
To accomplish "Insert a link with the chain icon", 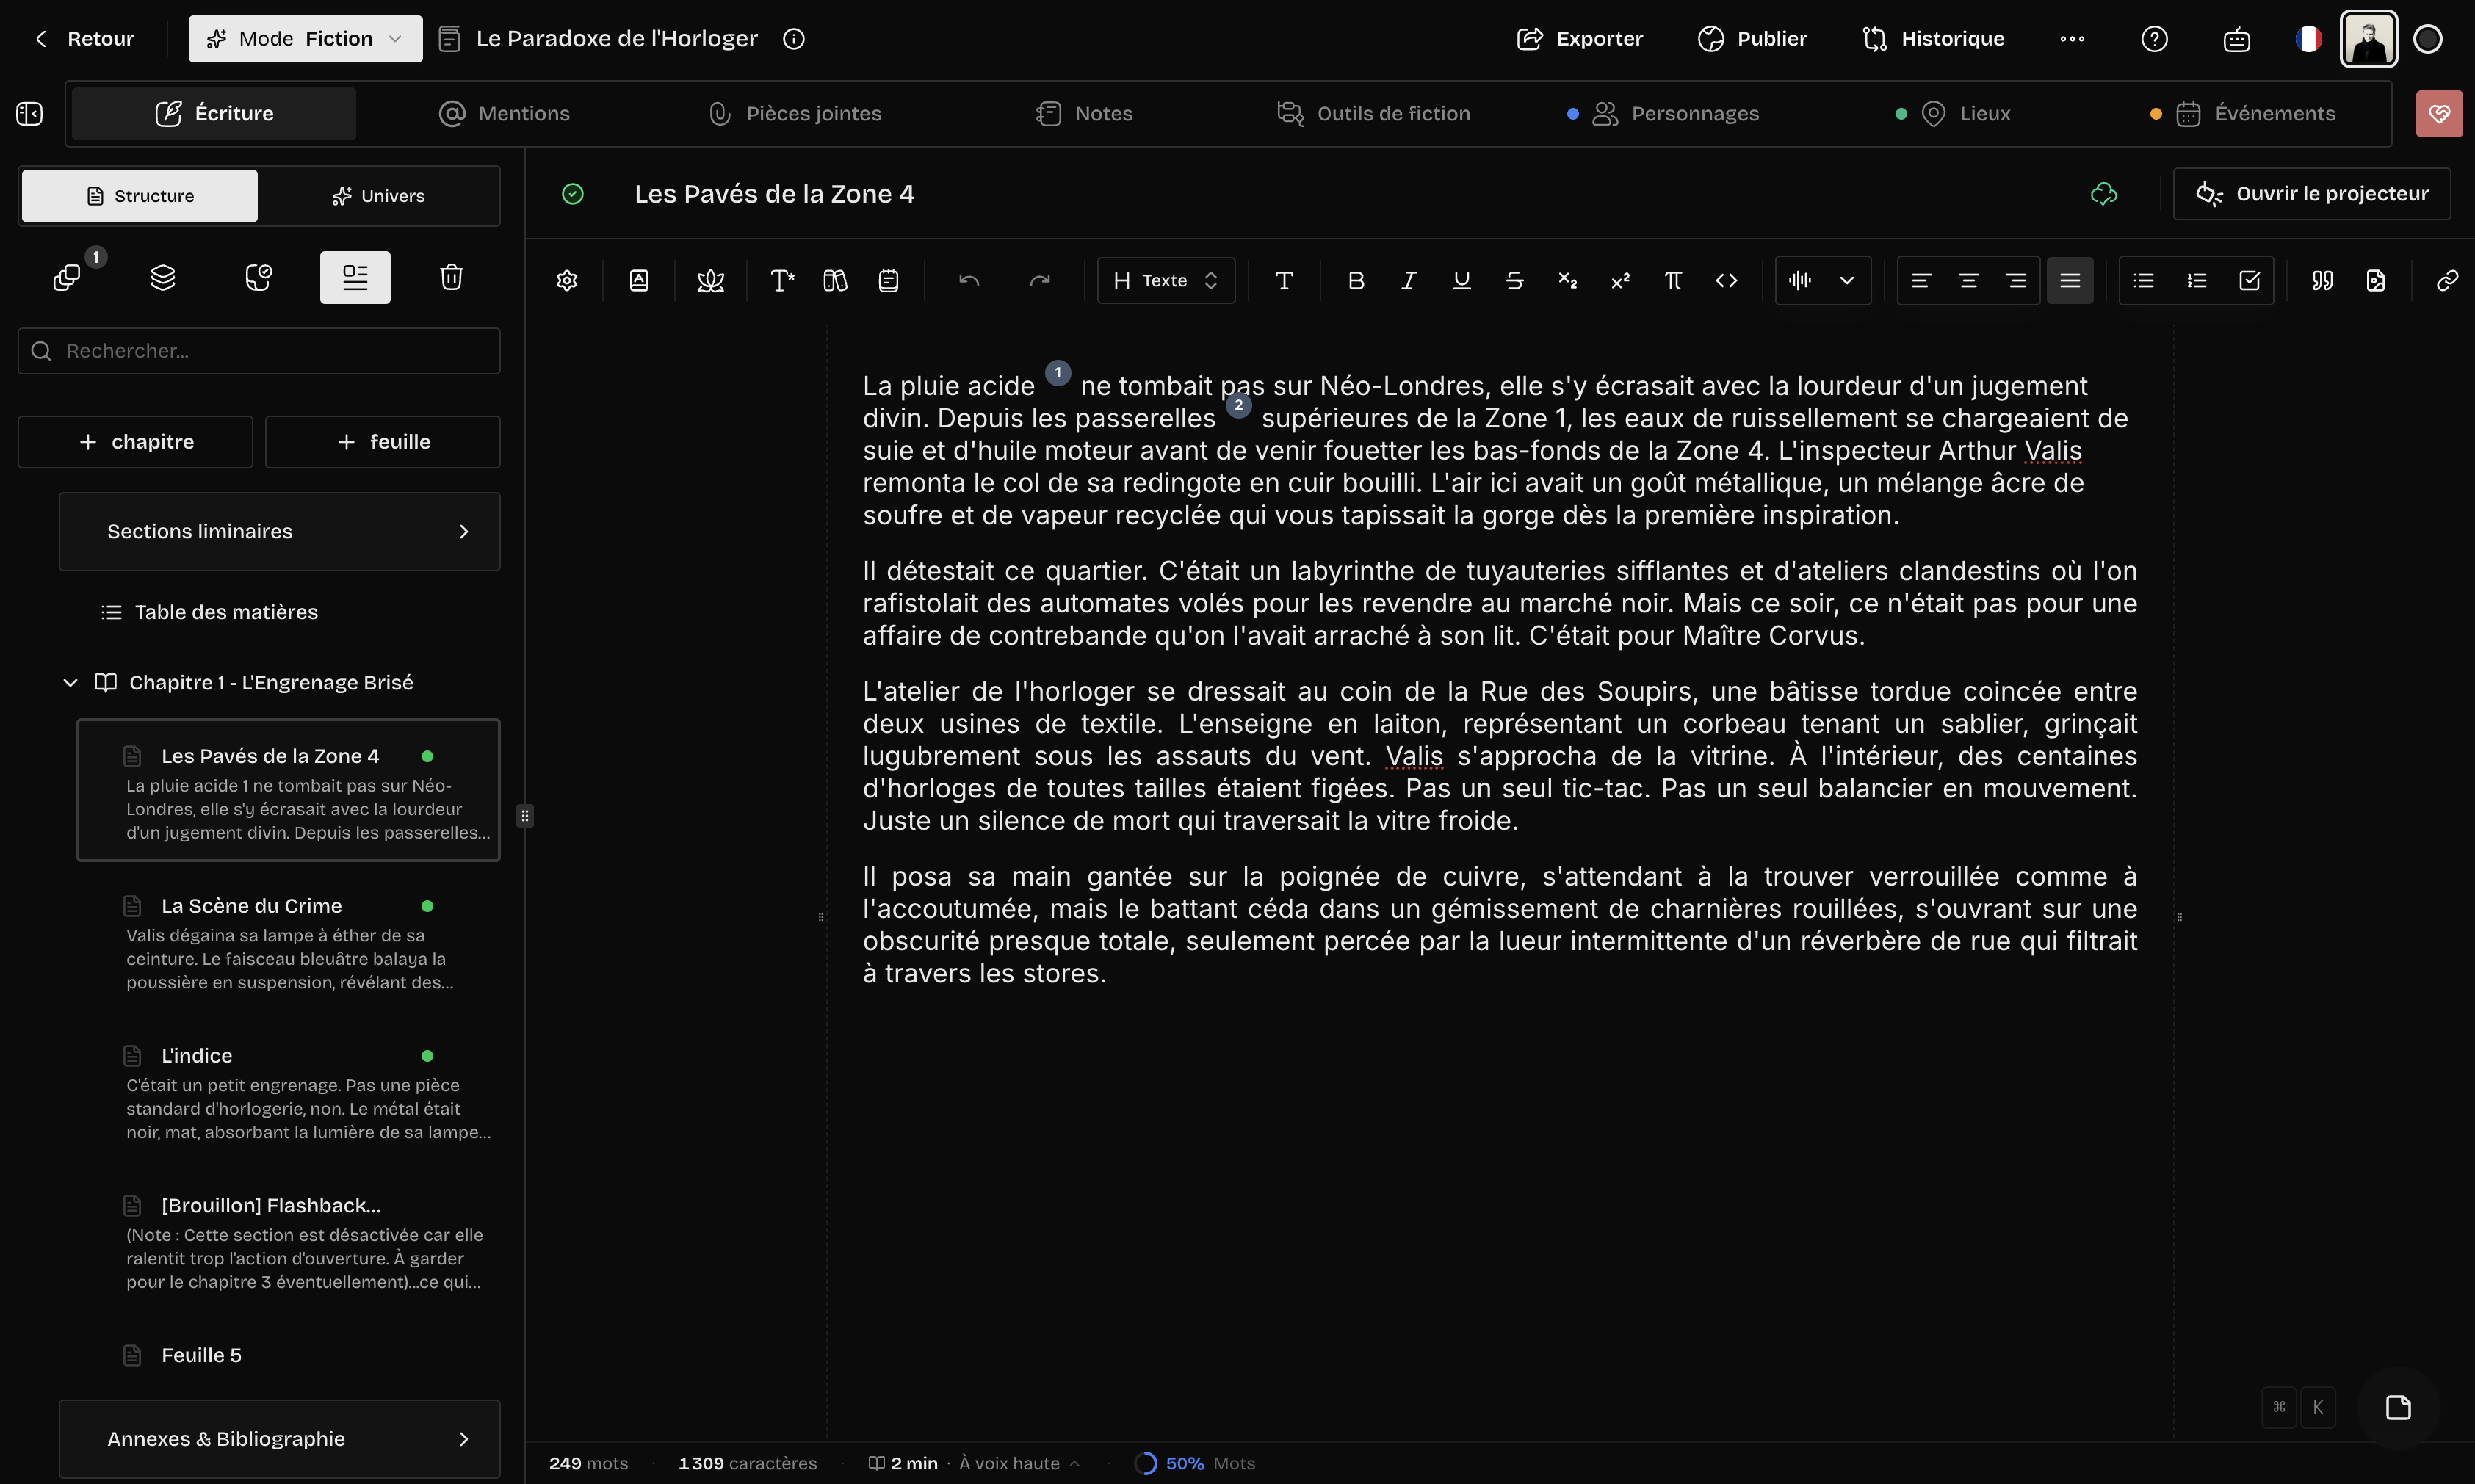I will coord(2448,280).
